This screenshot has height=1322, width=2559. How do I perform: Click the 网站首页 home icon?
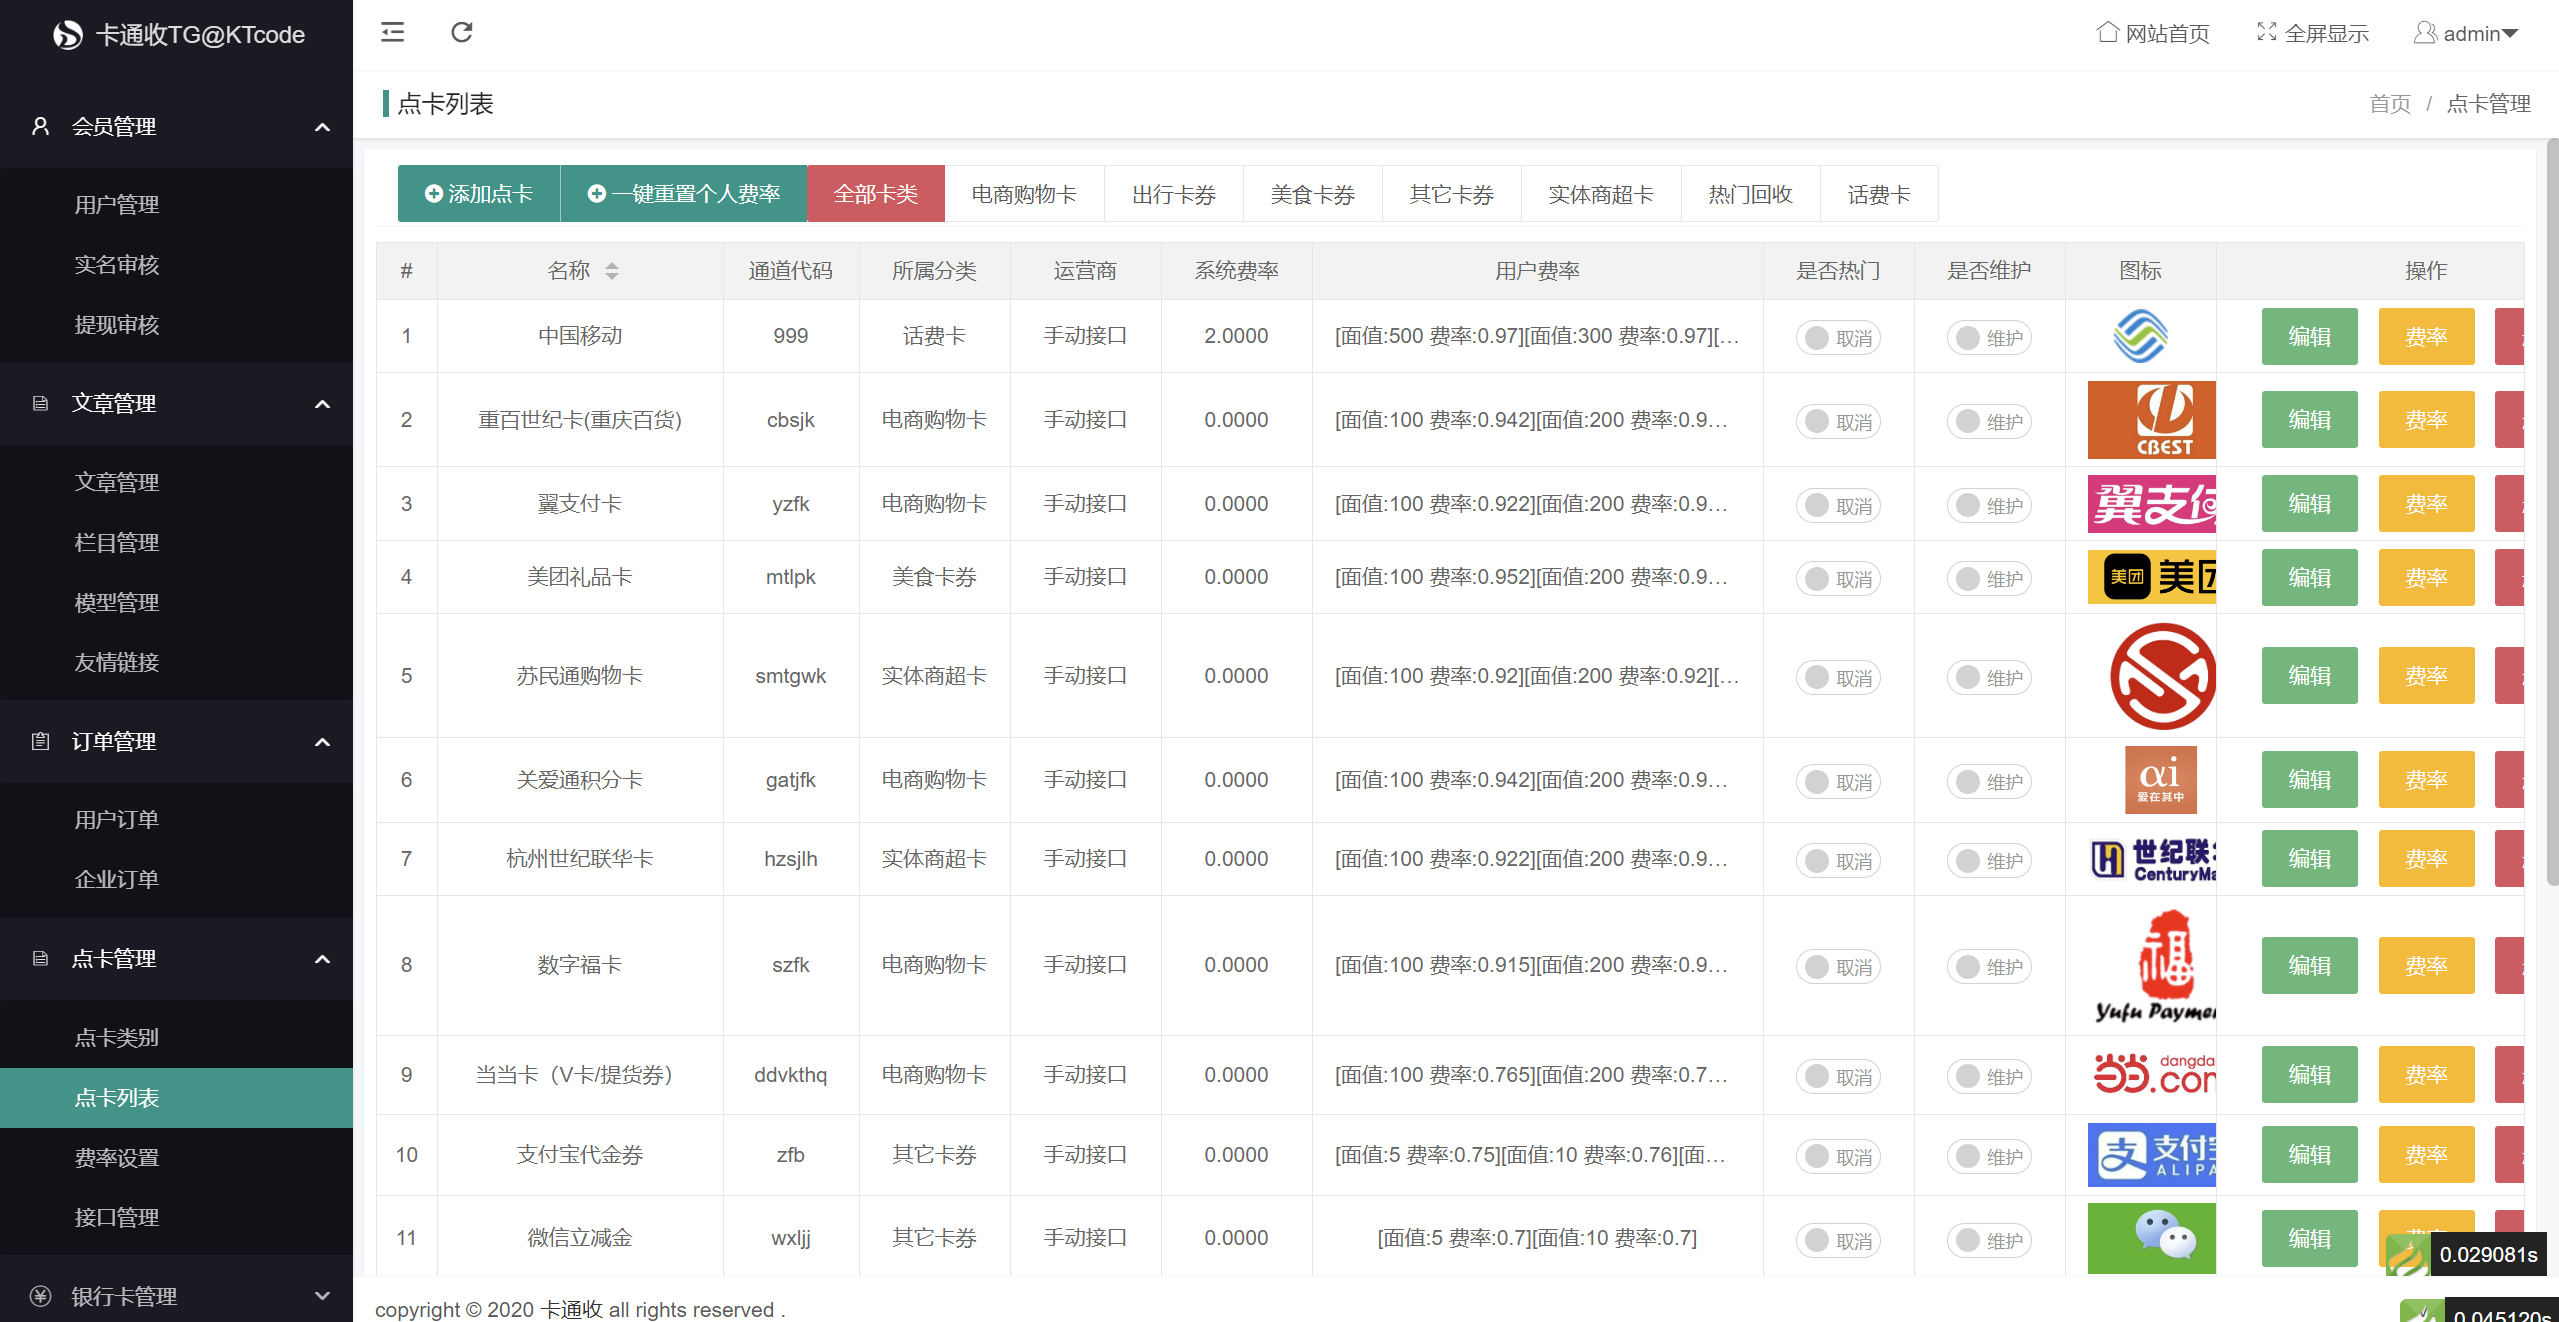(2107, 33)
